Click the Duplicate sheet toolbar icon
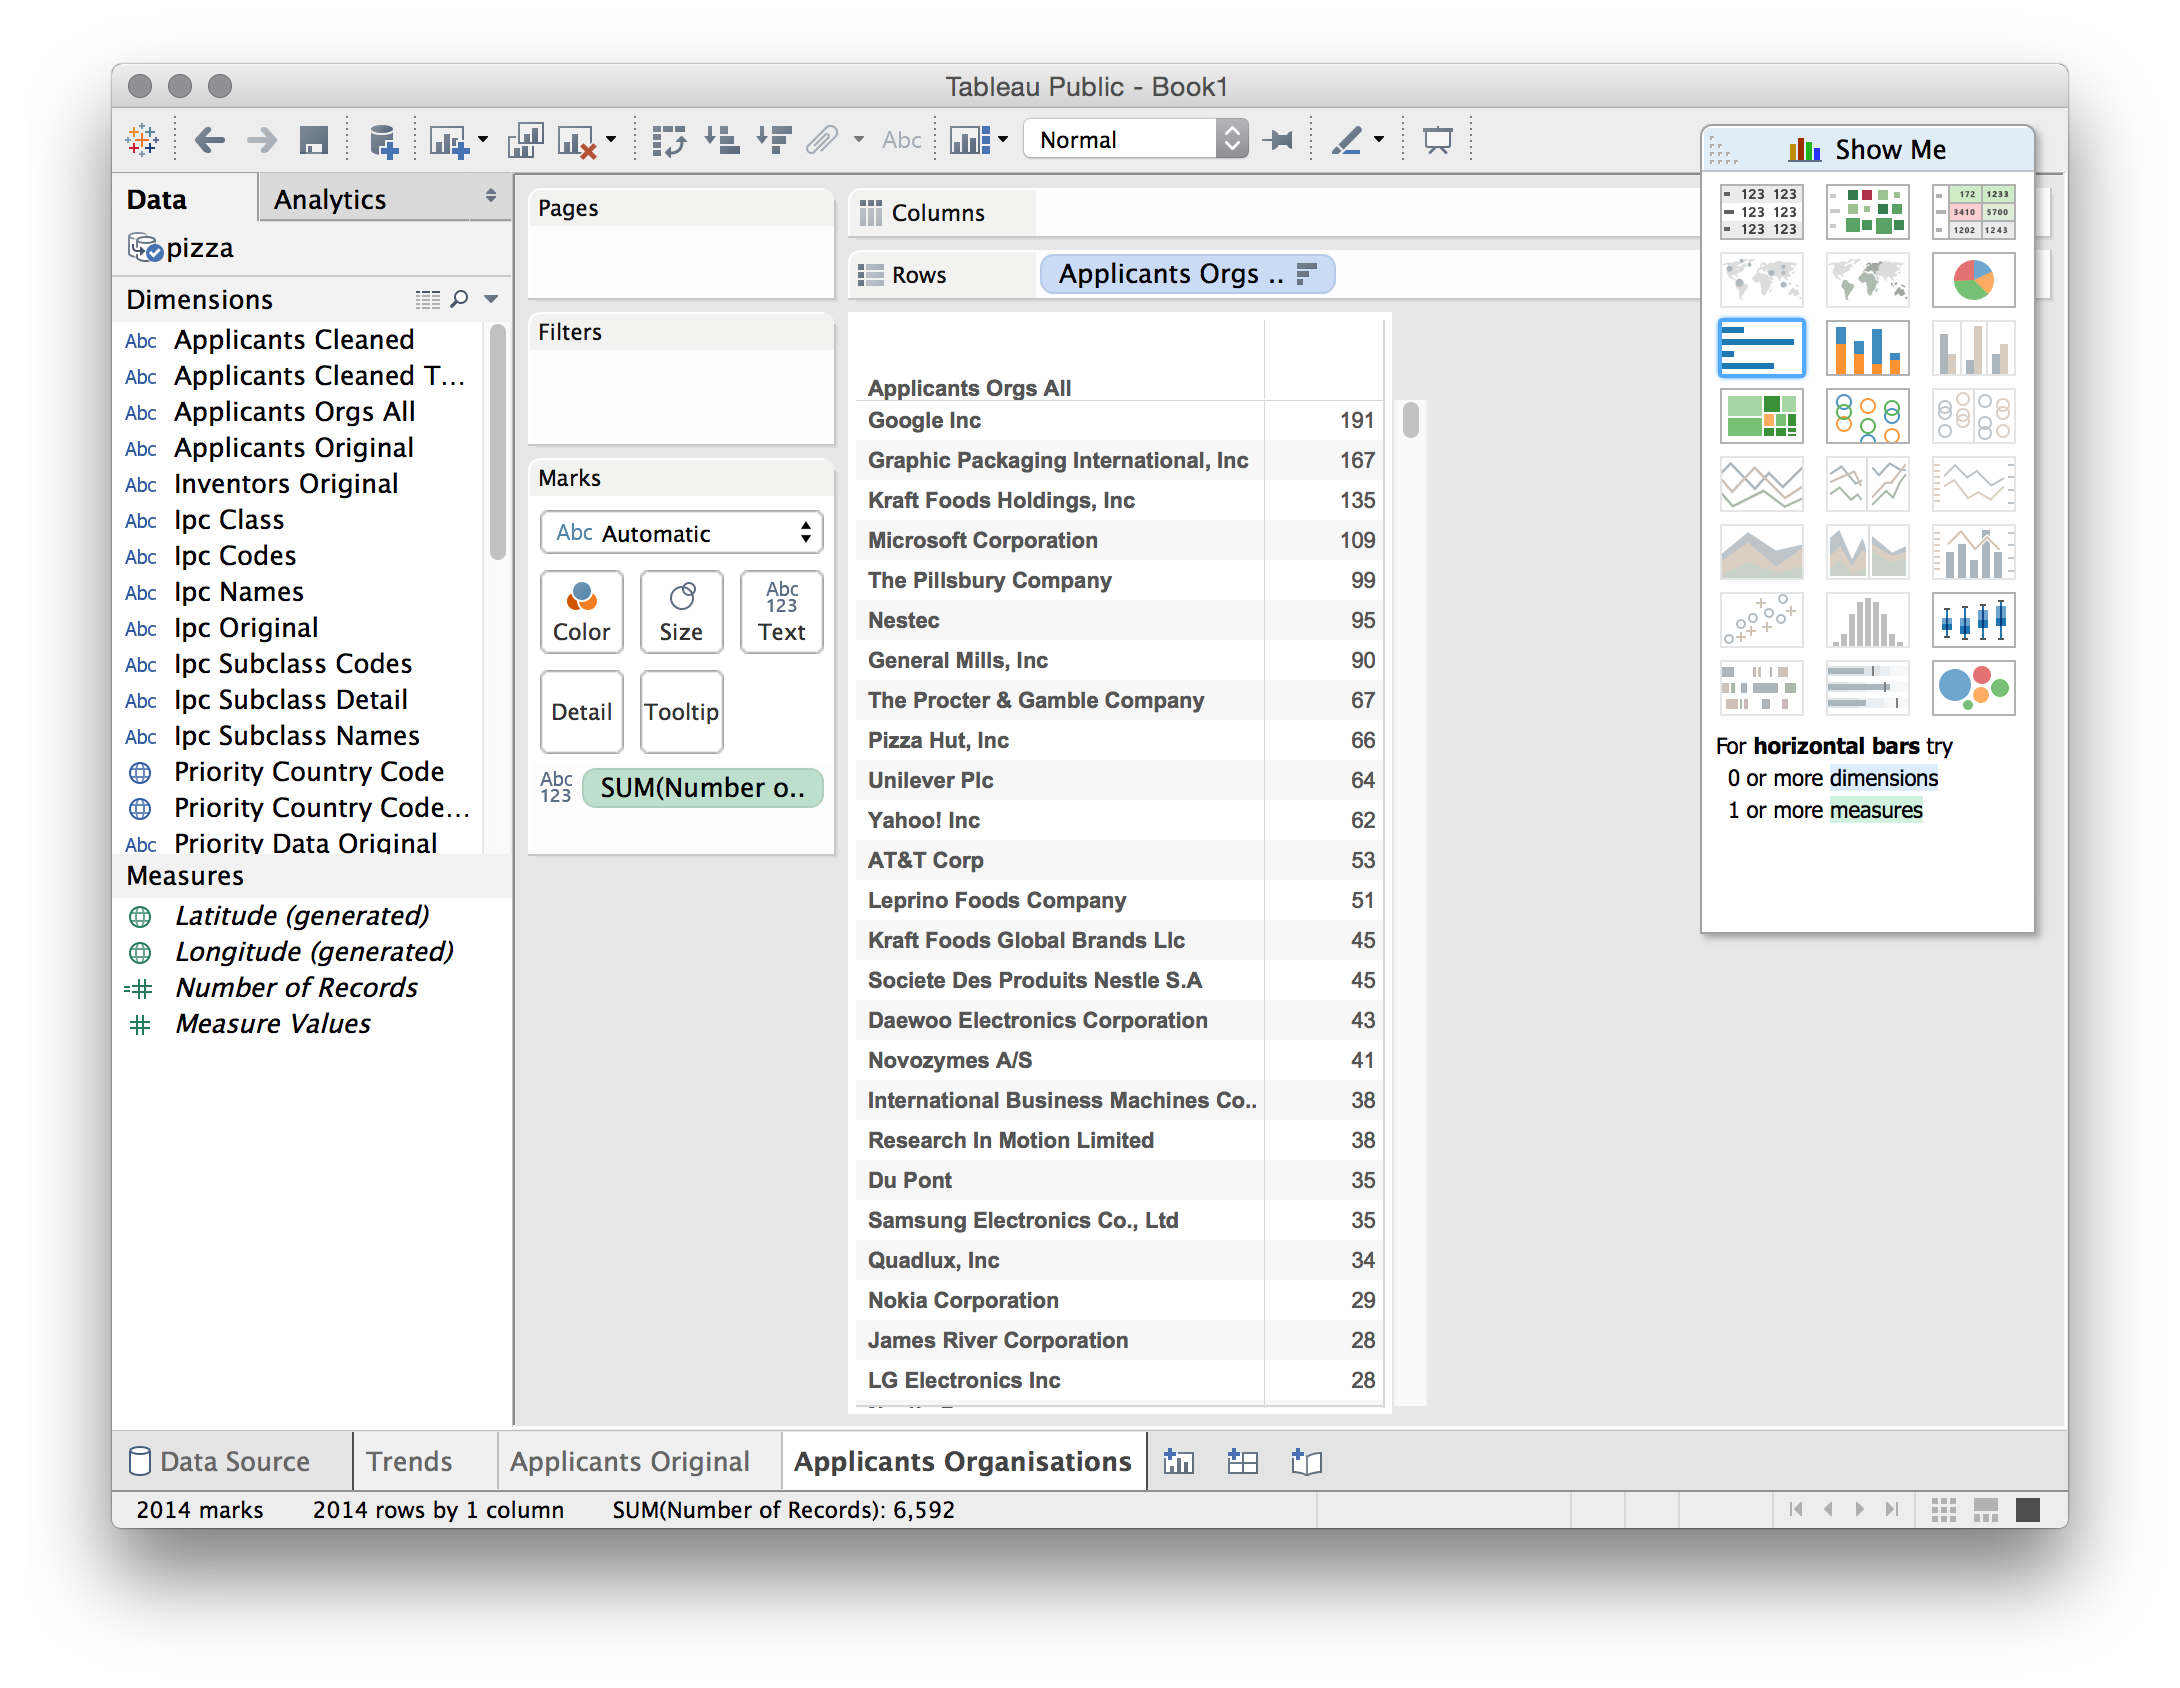This screenshot has width=2180, height=1688. pos(526,141)
